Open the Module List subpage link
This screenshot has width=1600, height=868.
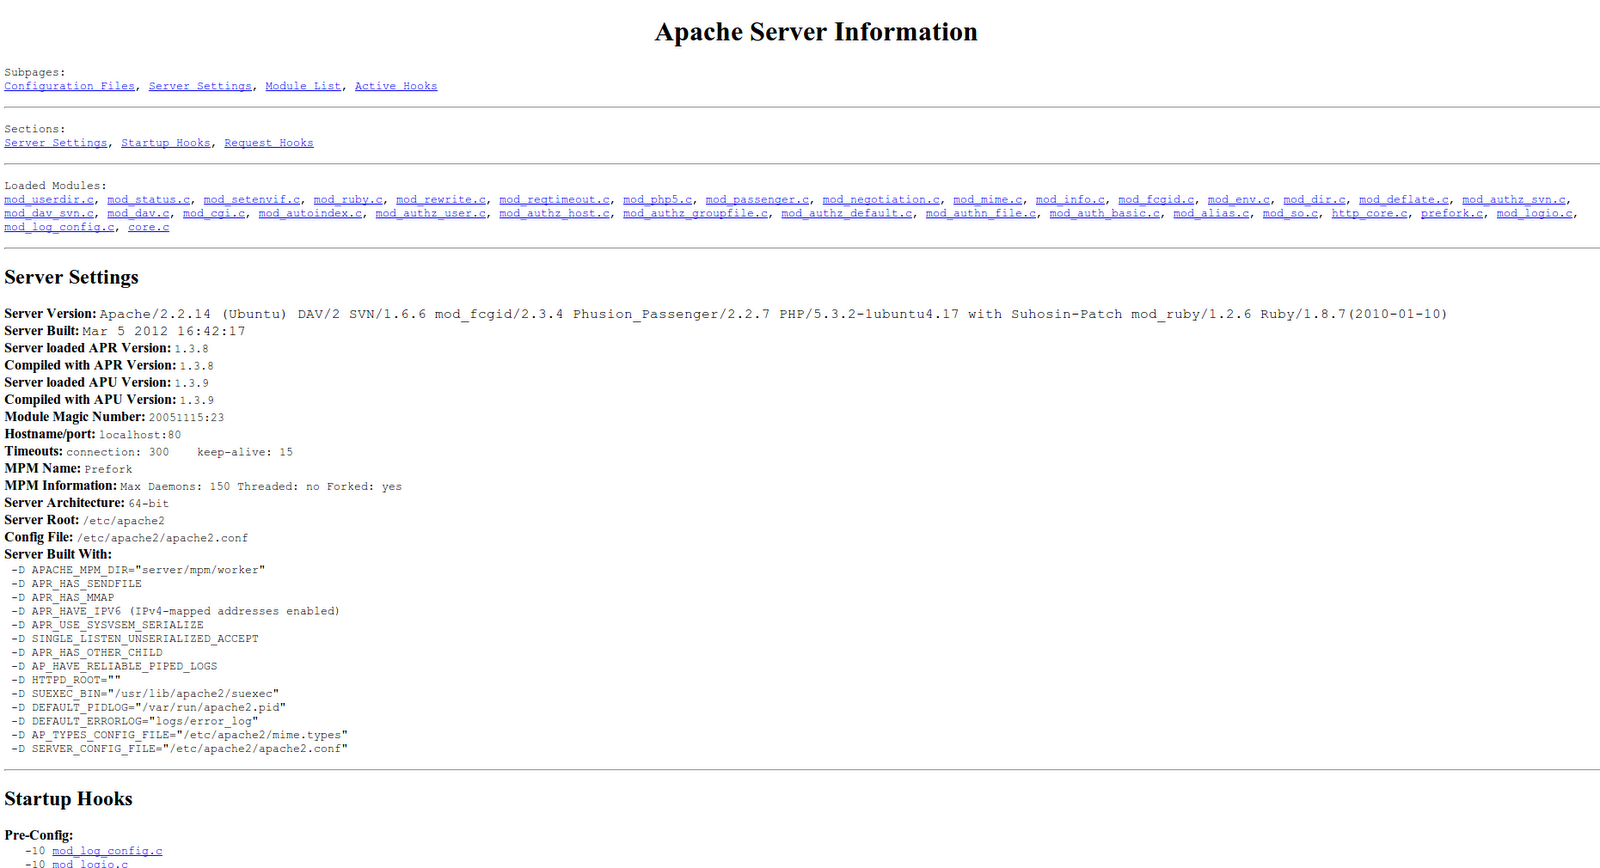click(x=303, y=86)
